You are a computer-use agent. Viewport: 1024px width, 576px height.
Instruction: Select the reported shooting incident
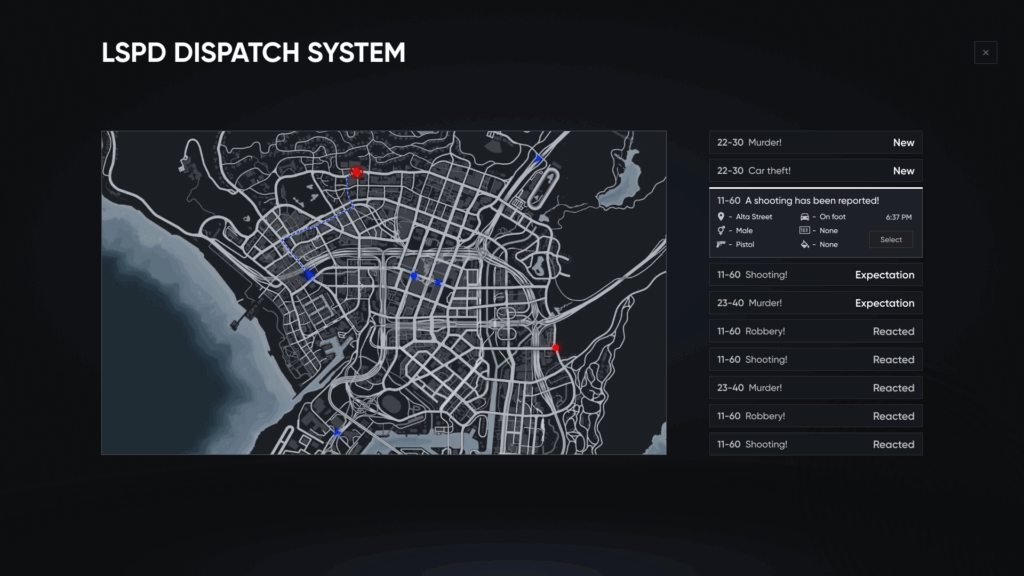(x=891, y=240)
